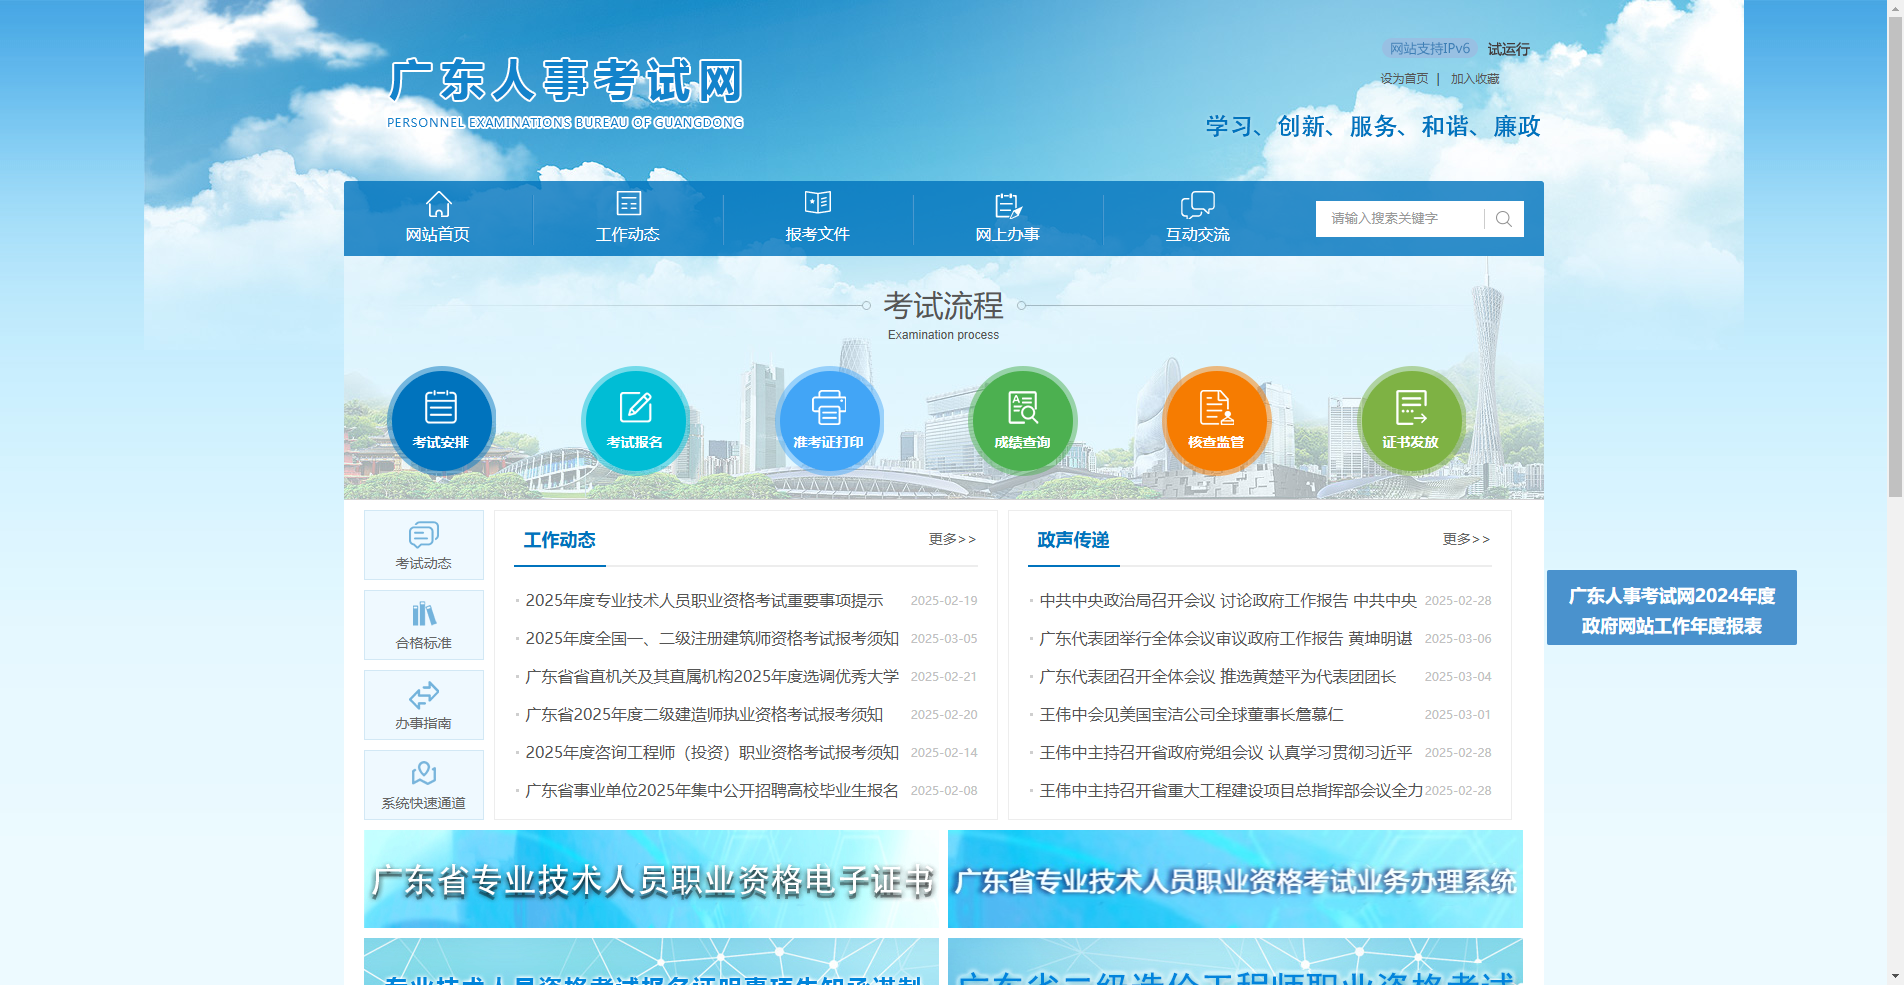Image resolution: width=1904 pixels, height=985 pixels.
Task: Click the 考试动态 sidebar icon
Action: 423,545
